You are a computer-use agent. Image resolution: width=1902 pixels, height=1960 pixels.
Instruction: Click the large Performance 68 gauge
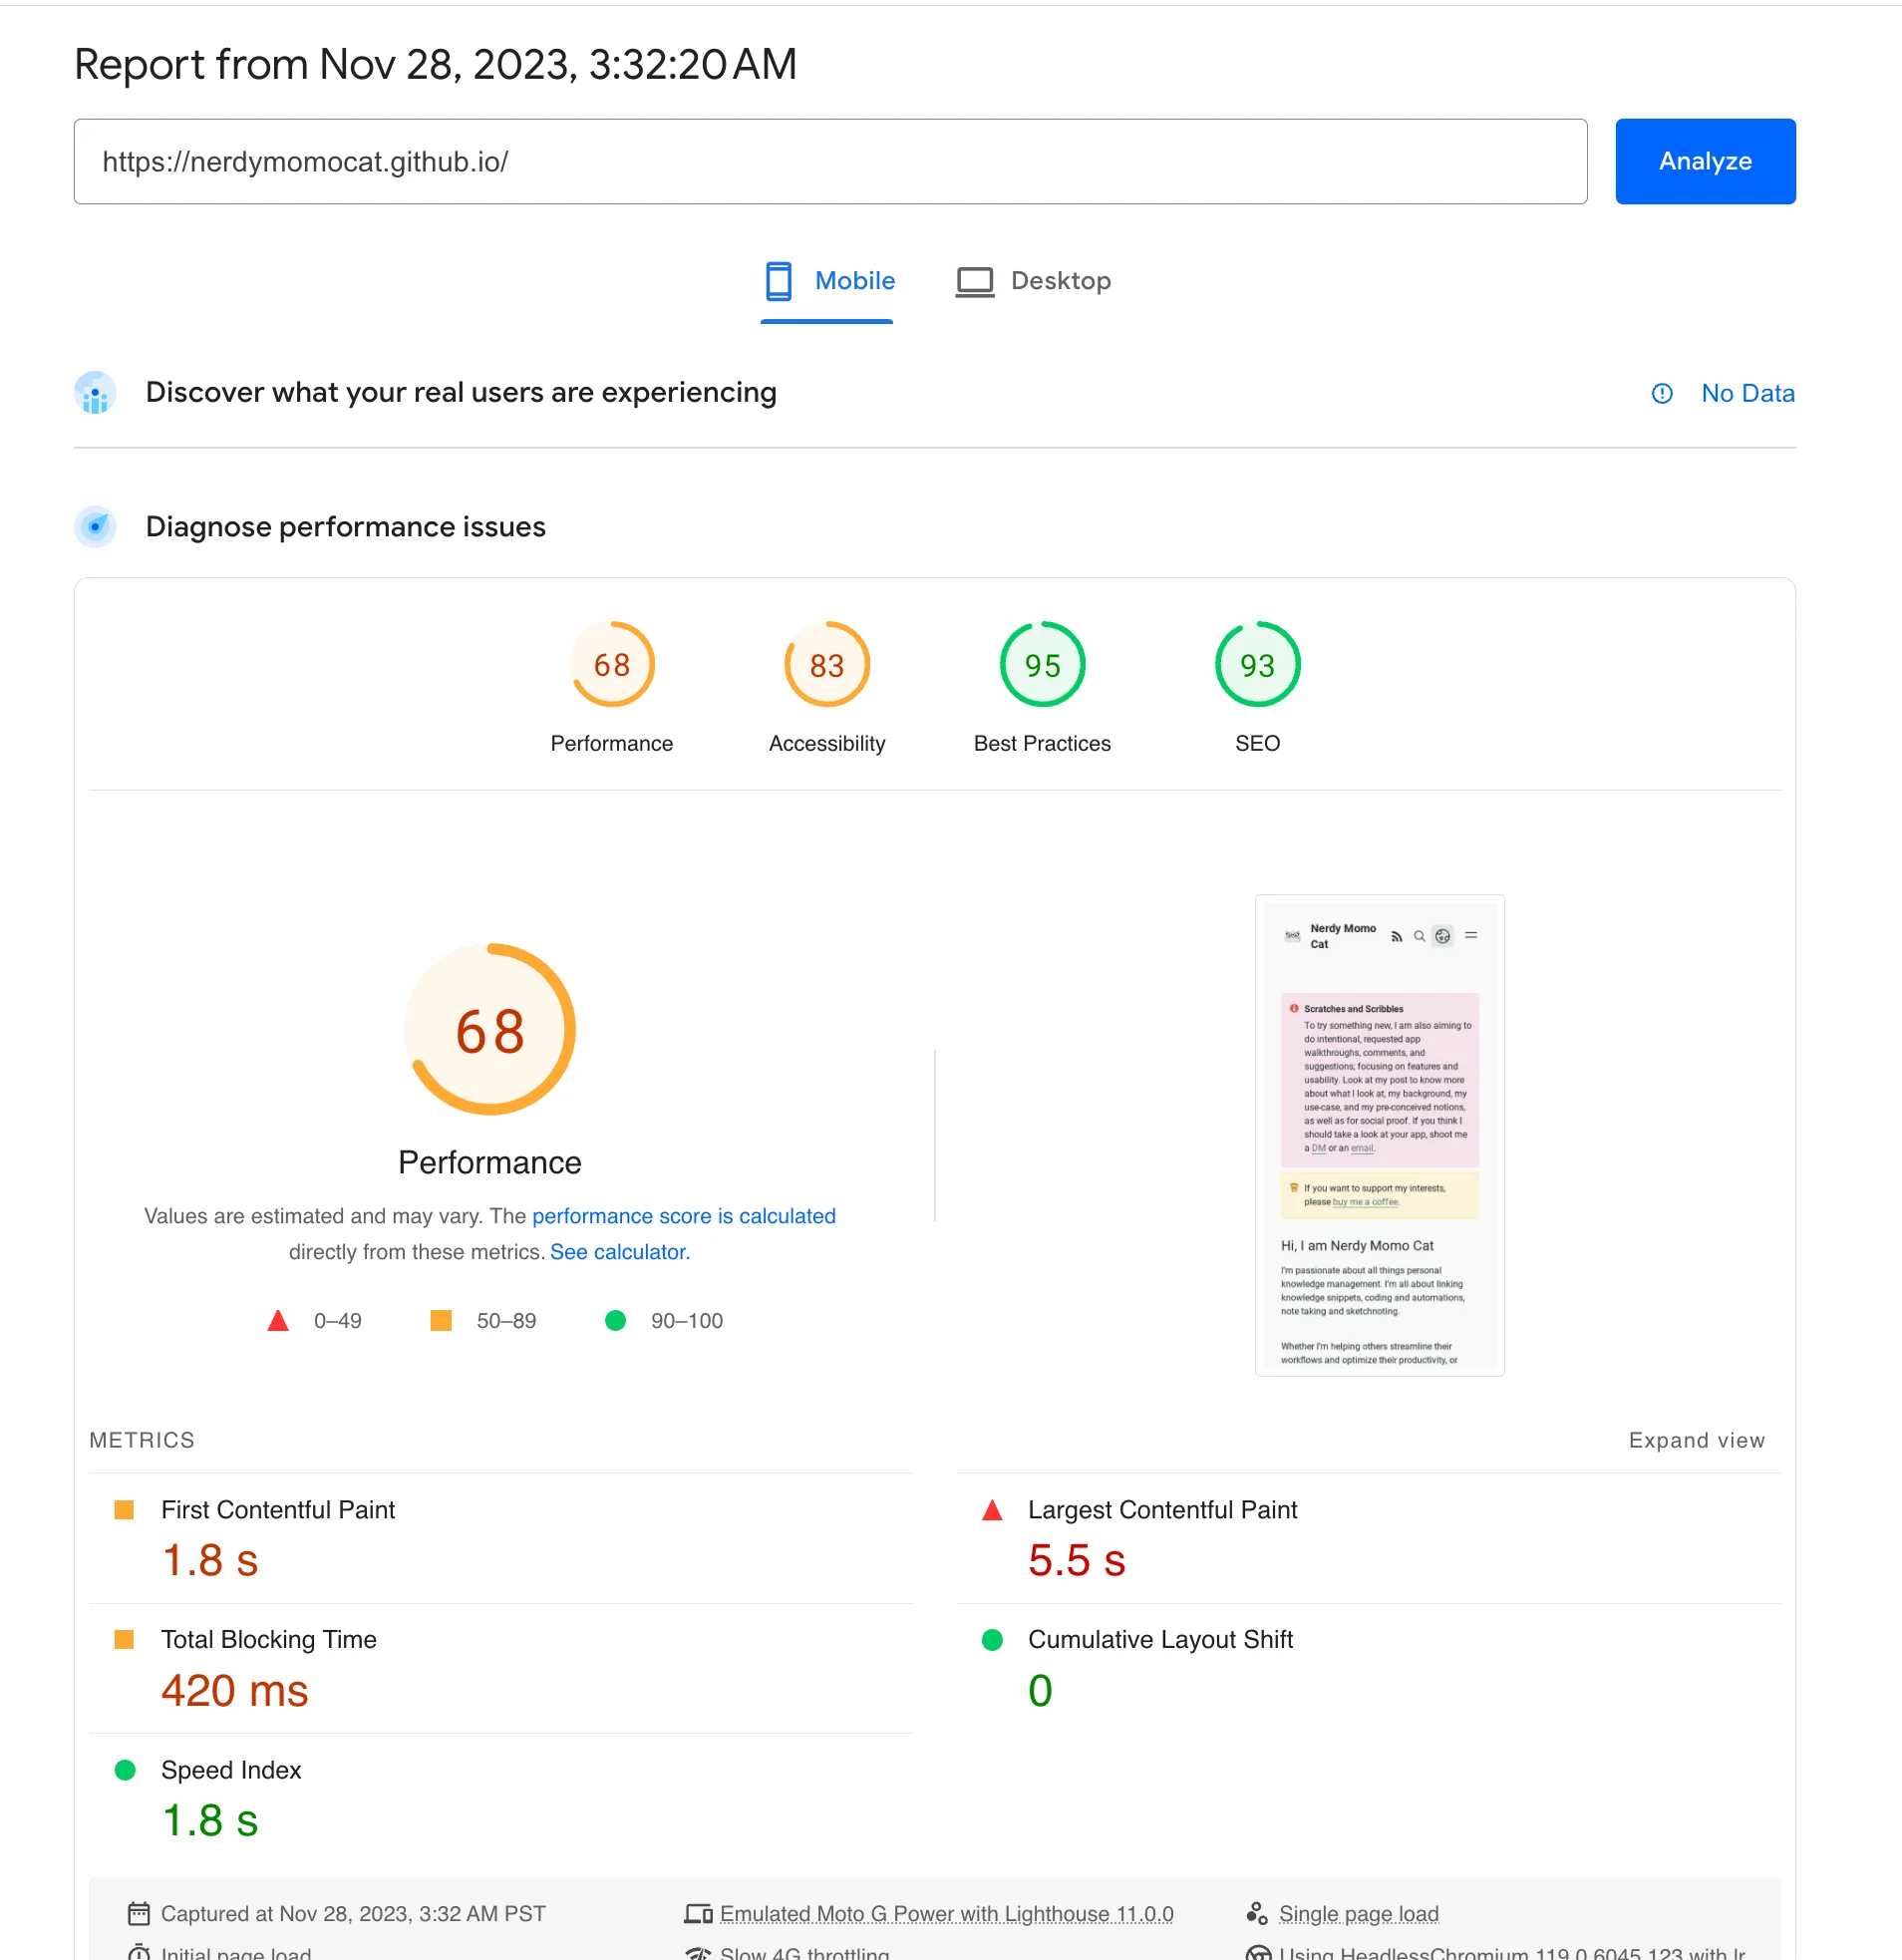(489, 1030)
